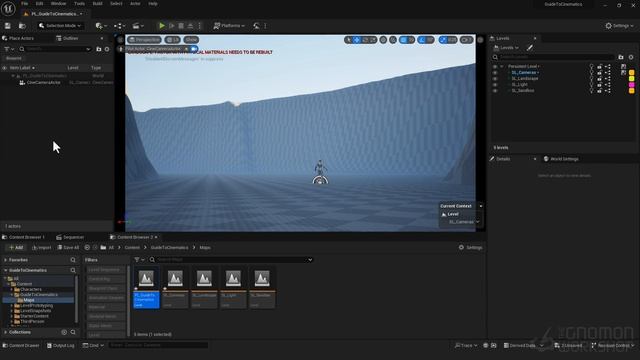The width and height of the screenshot is (640, 360).
Task: Select the SL_Landscape level row
Action: pyautogui.click(x=525, y=79)
